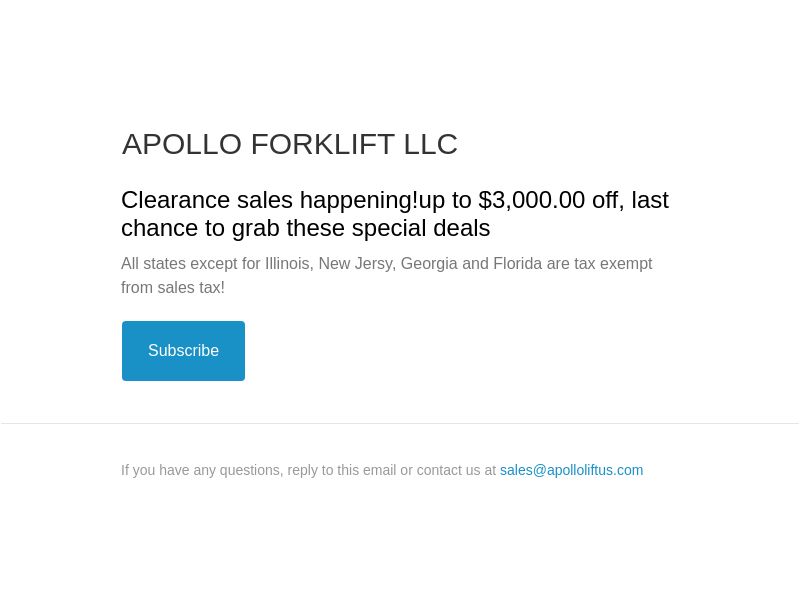800x600 pixels.
Task: Click LLC at the end of the title
Action: click(x=431, y=144)
